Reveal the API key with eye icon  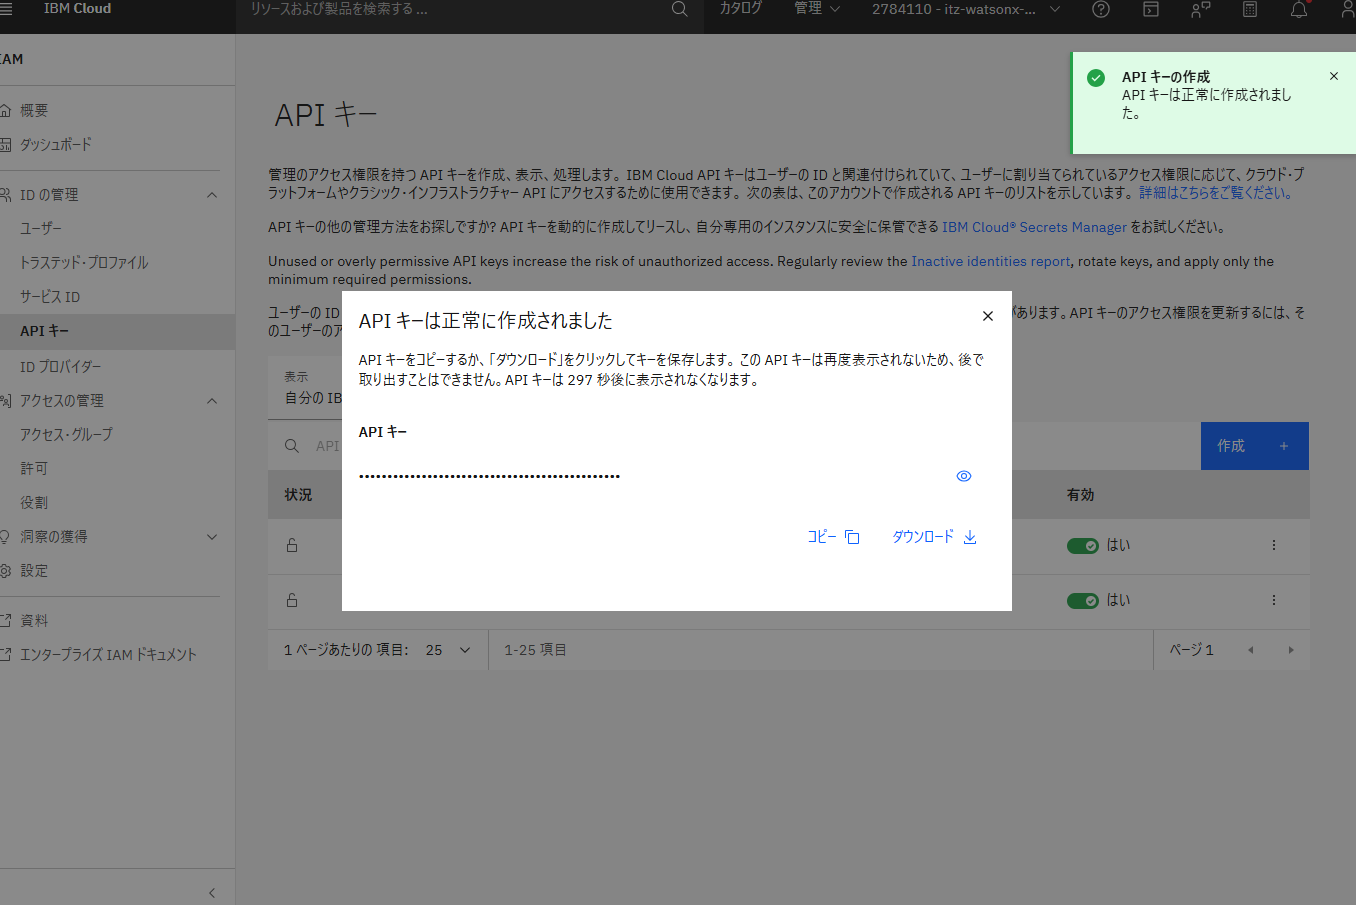964,476
